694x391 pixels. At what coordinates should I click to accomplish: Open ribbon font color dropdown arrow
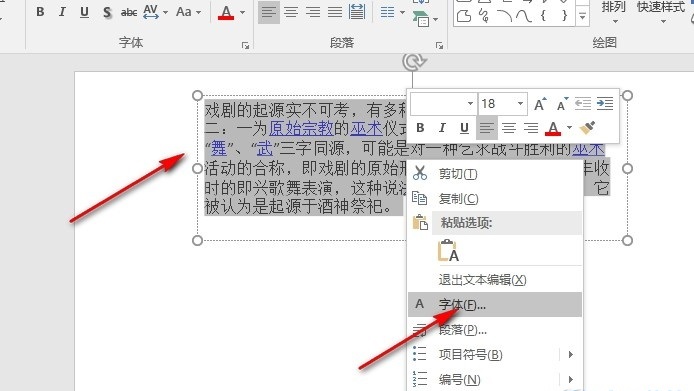point(243,12)
